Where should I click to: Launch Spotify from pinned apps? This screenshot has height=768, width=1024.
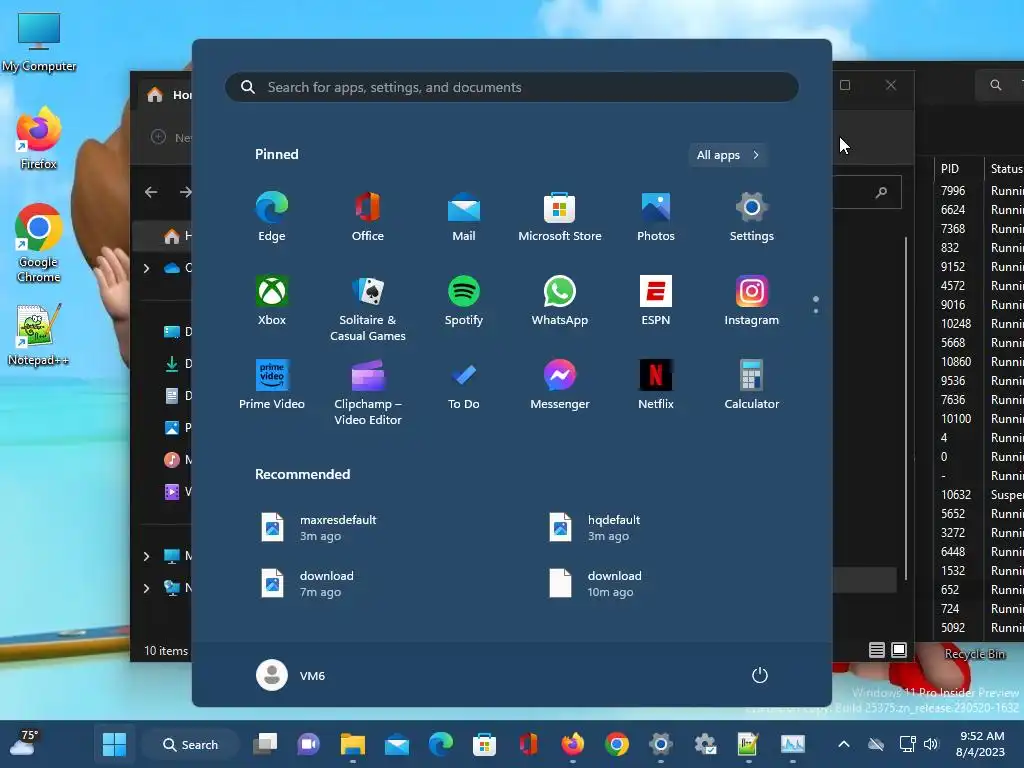coord(464,301)
